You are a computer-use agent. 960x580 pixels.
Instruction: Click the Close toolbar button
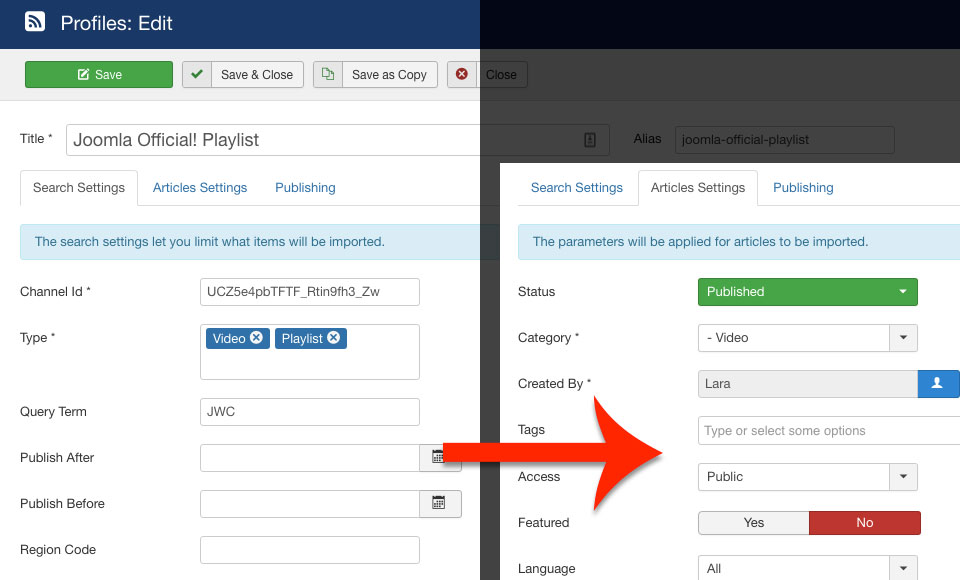coord(487,75)
